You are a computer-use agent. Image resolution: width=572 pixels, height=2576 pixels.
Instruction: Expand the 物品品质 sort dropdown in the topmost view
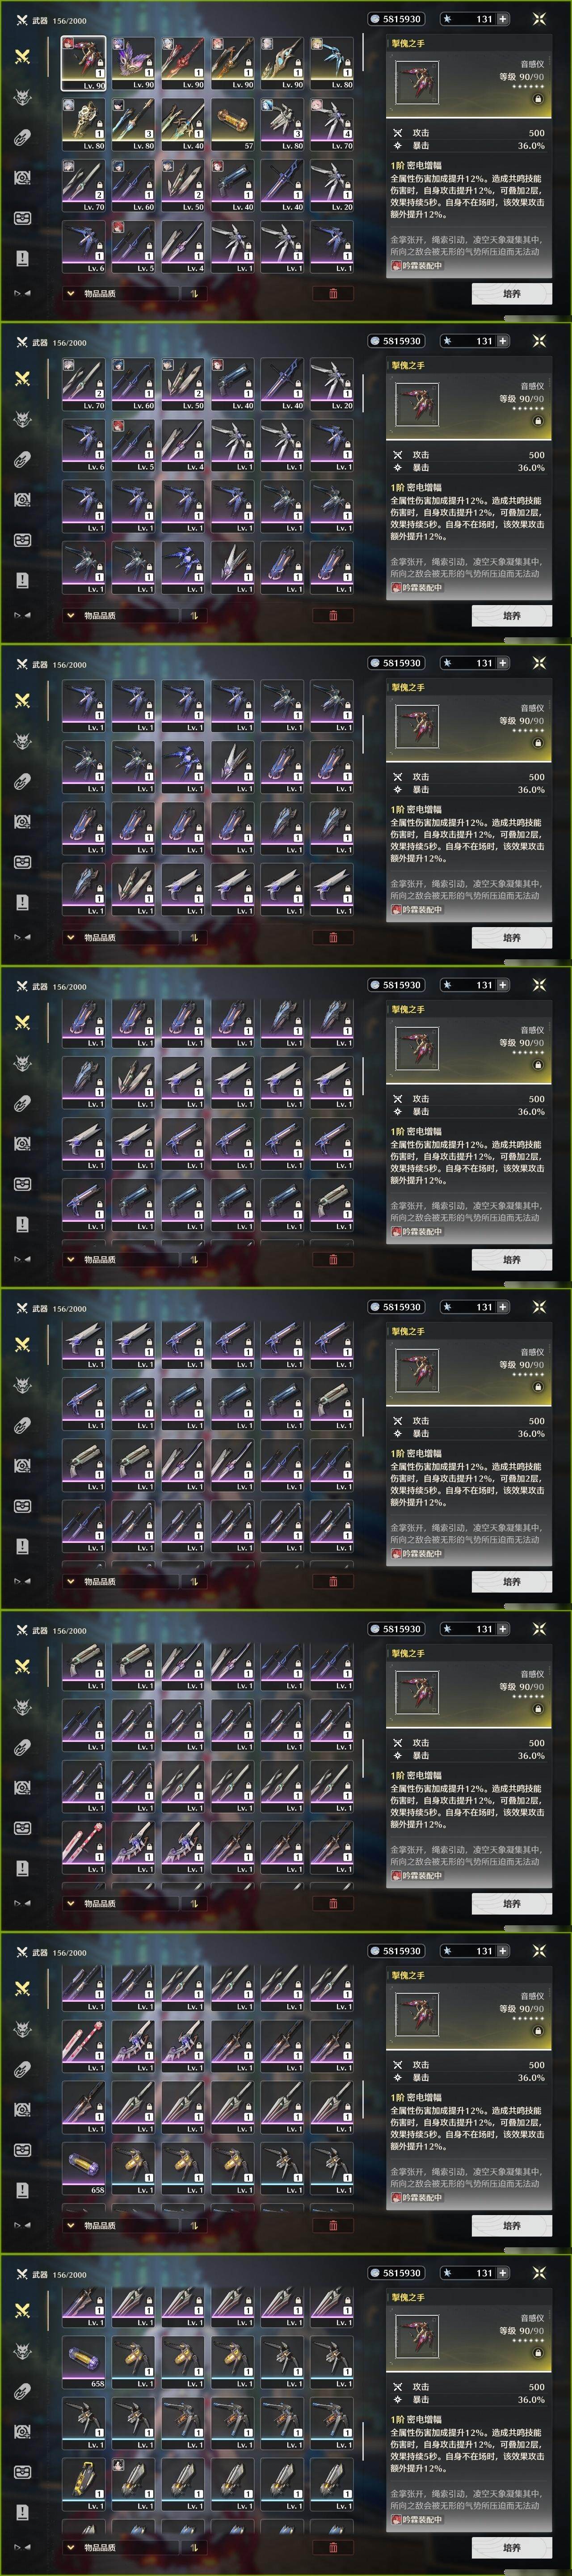point(91,293)
